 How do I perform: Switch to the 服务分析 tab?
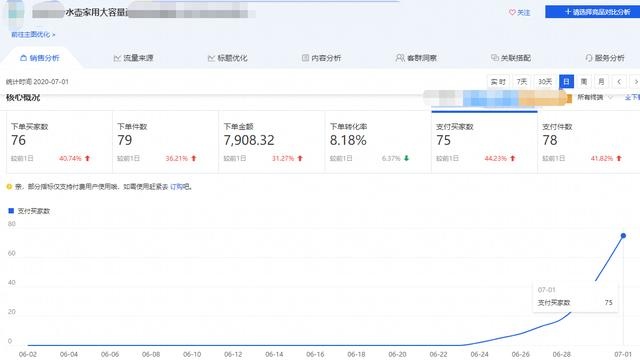pos(604,58)
